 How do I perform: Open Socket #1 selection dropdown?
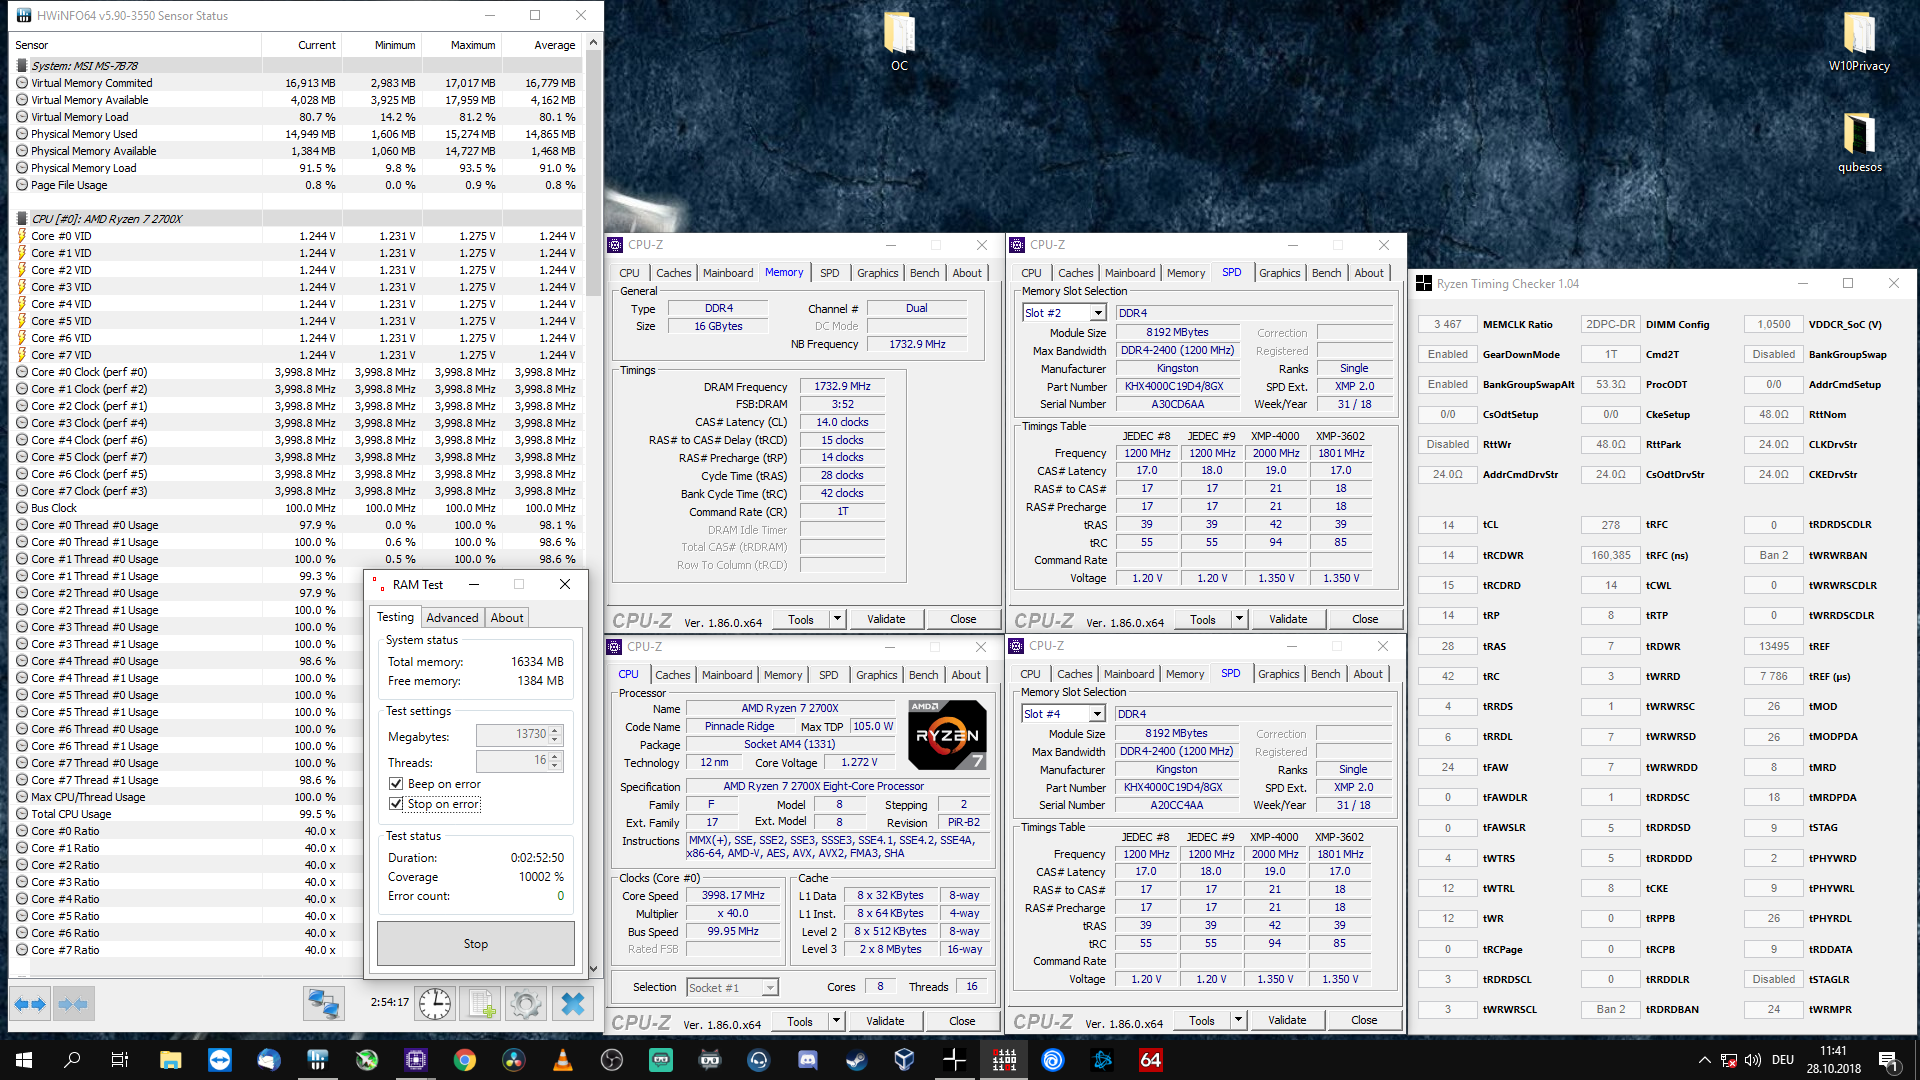click(770, 988)
